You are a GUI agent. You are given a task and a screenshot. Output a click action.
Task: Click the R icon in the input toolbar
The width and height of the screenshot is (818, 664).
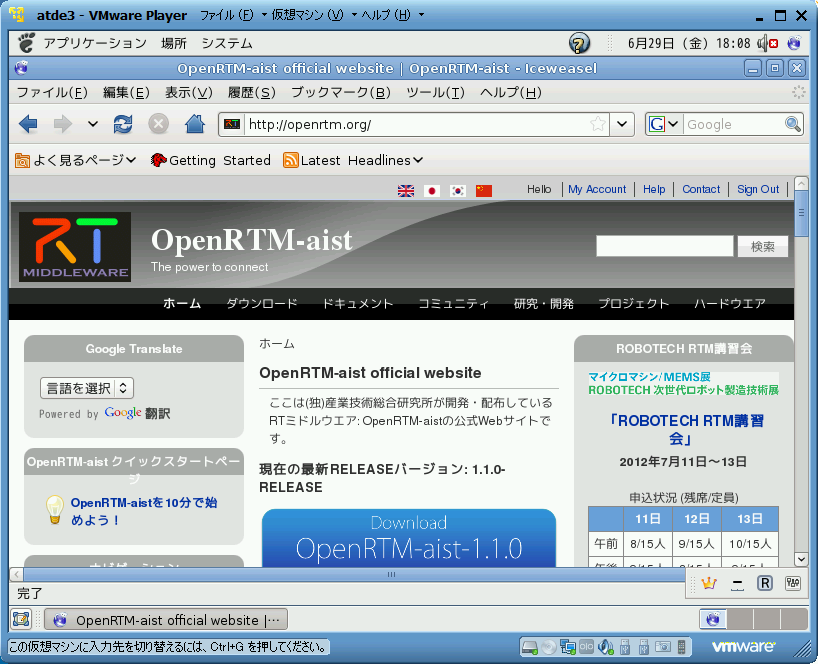(x=765, y=583)
